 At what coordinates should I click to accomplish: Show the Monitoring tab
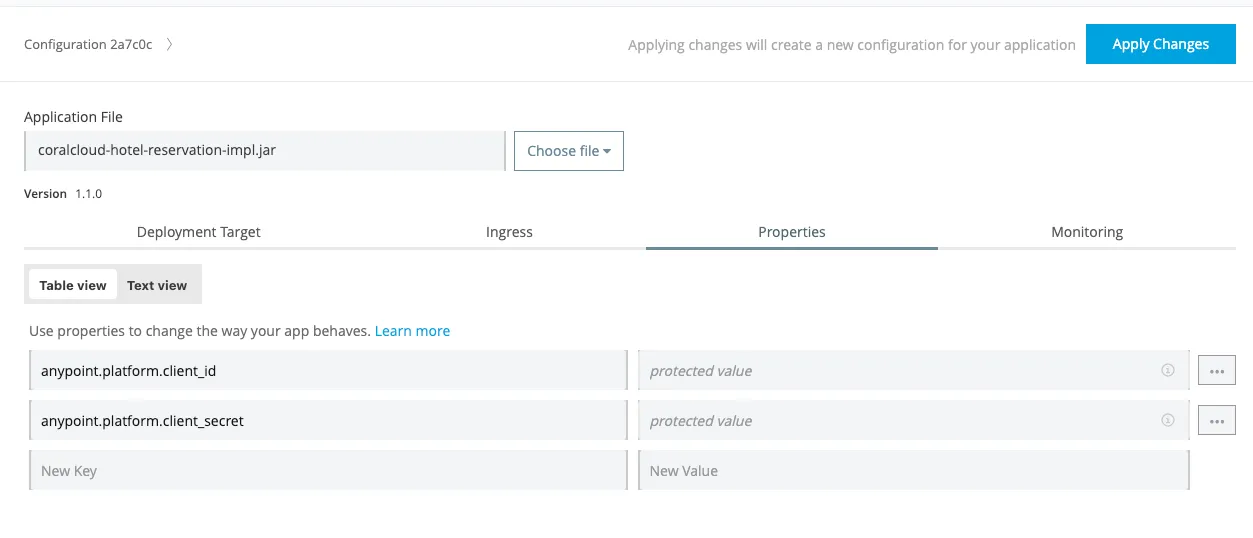pyautogui.click(x=1087, y=232)
